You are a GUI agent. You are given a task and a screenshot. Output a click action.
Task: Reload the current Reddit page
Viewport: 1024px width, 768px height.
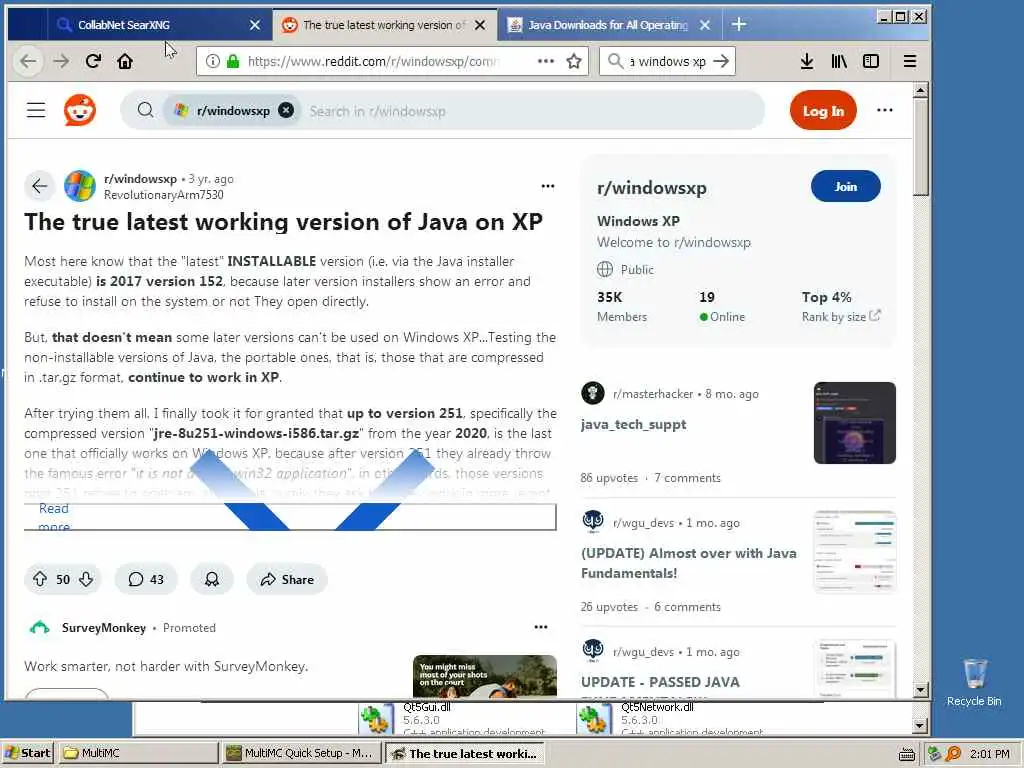point(93,61)
